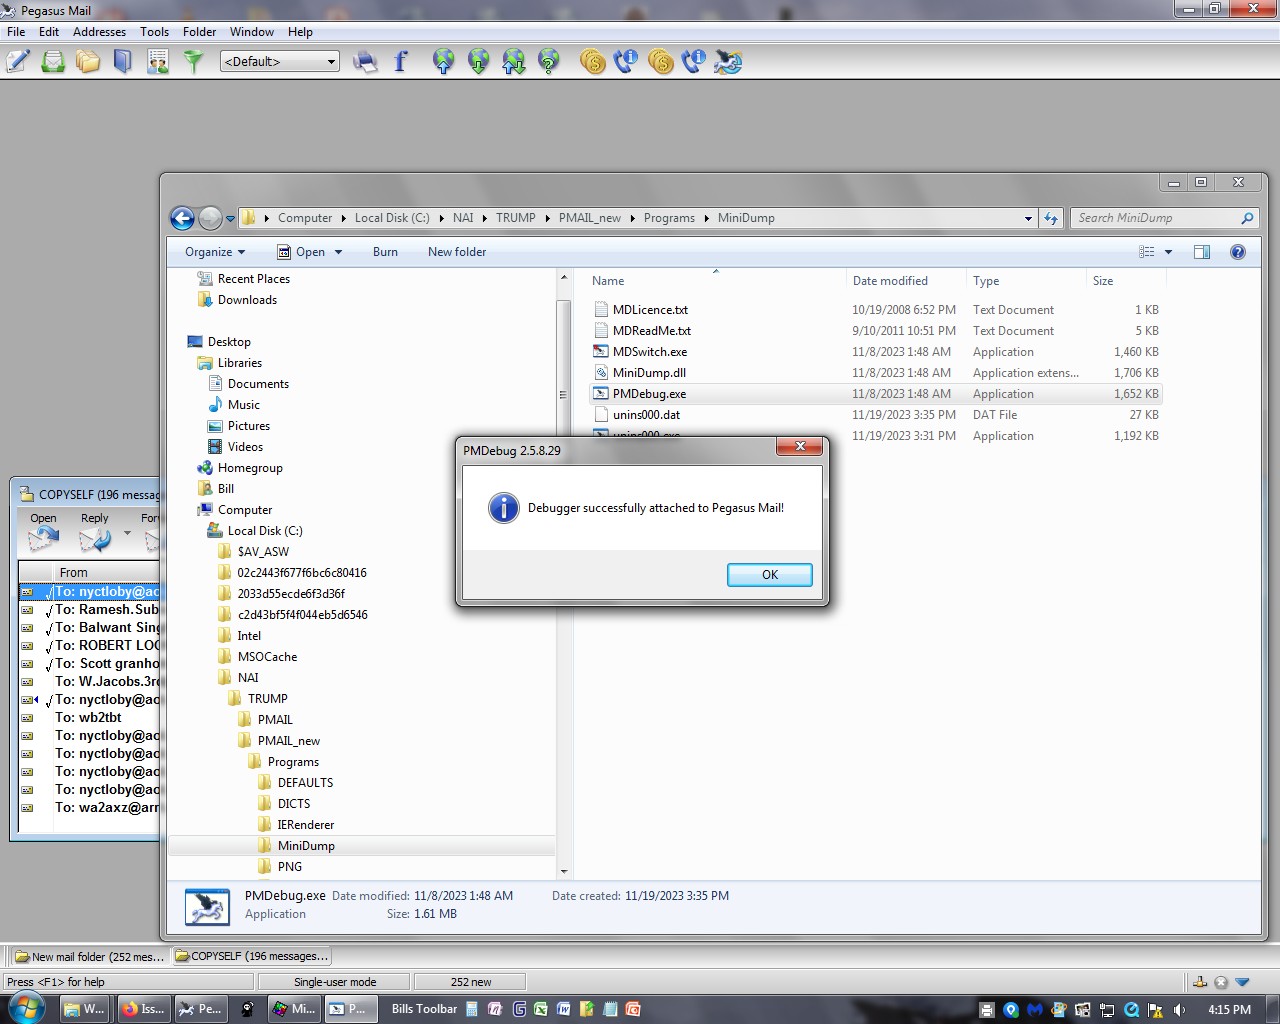Toggle the Explorer preview pane button
Image resolution: width=1280 pixels, height=1024 pixels.
tap(1202, 252)
